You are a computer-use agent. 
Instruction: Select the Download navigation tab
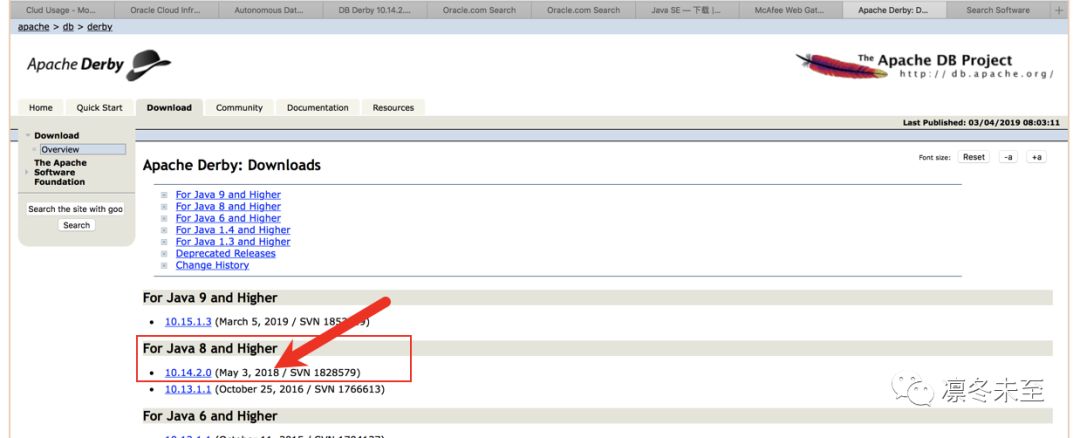point(169,107)
